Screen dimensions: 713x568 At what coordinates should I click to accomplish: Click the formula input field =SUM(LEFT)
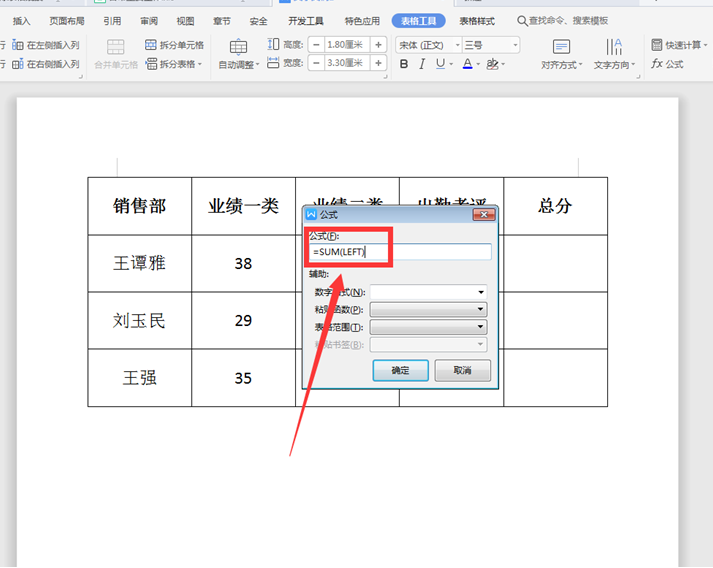point(400,251)
